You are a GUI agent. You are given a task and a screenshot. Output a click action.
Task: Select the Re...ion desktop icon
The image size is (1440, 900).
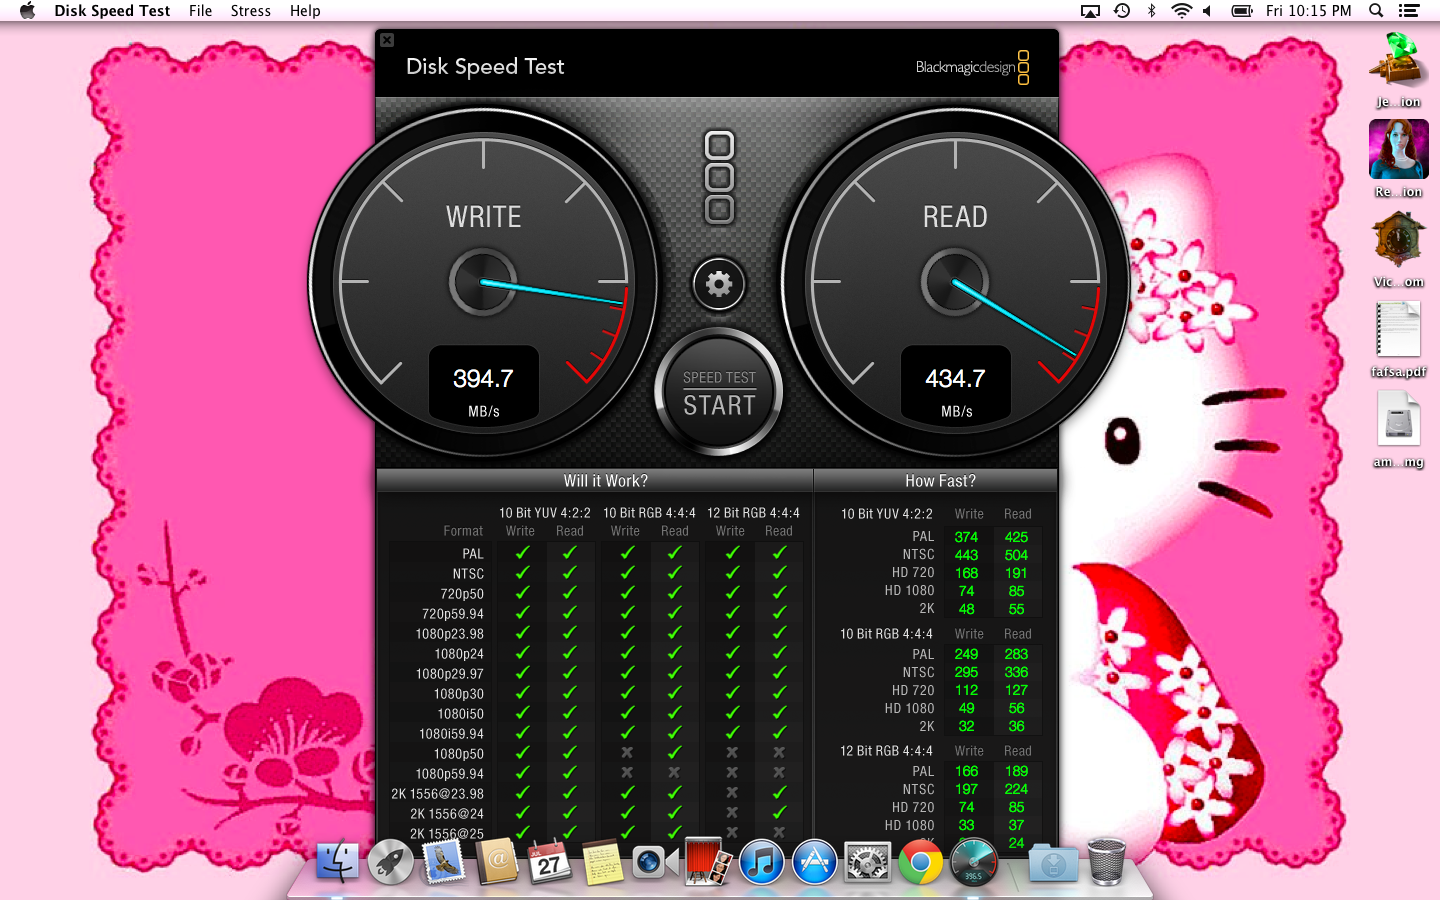coord(1398,158)
